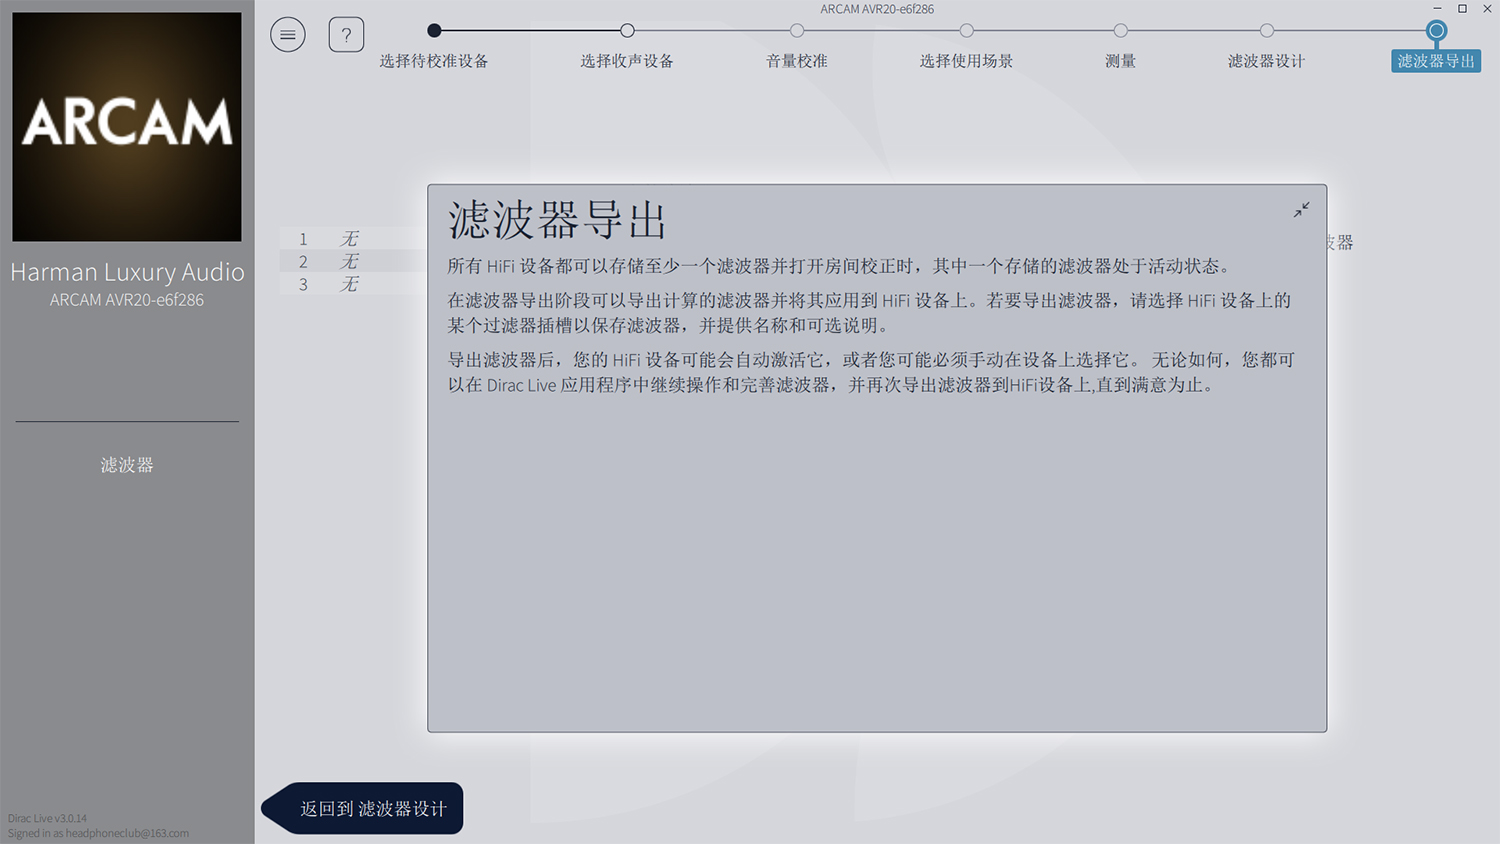
Task: Select filter slot 3 无
Action: tap(354, 284)
